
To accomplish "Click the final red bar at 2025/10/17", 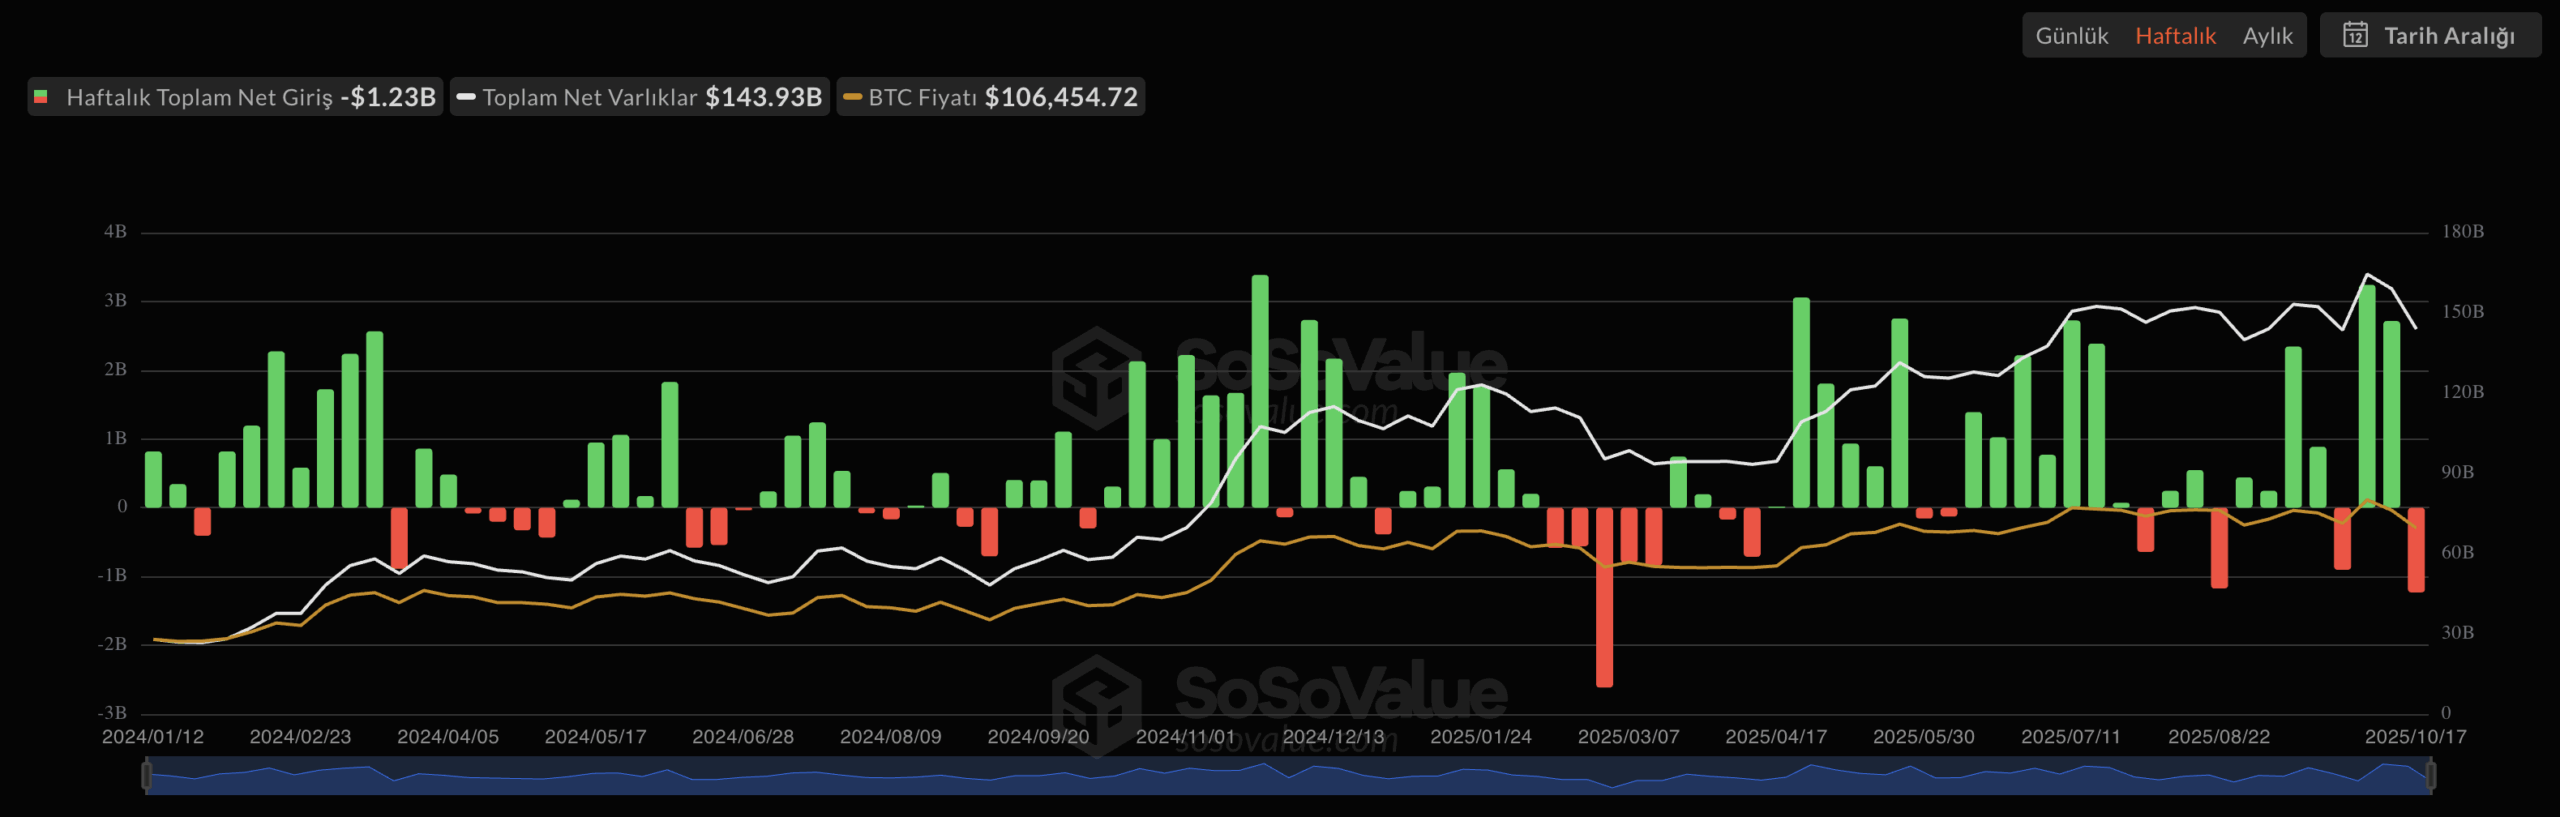I will coord(2416,549).
